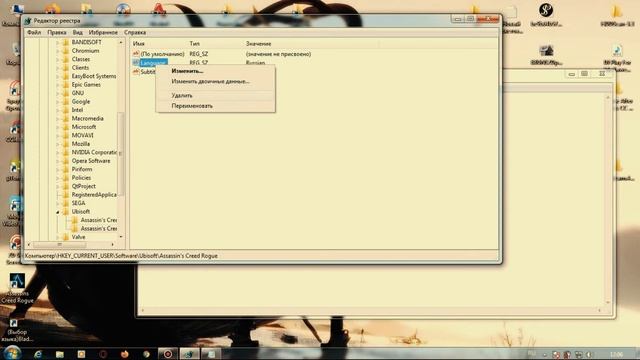
Task: Select the Policies key
Action: click(81, 178)
